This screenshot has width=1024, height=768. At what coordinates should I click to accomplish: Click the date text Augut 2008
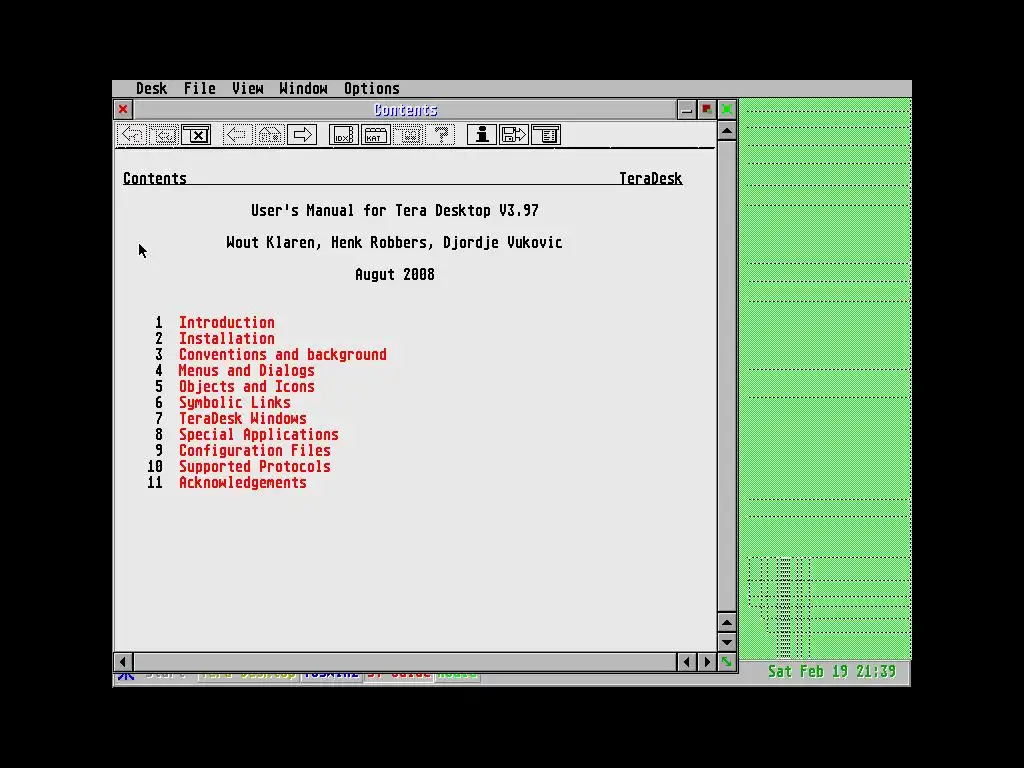pos(394,274)
